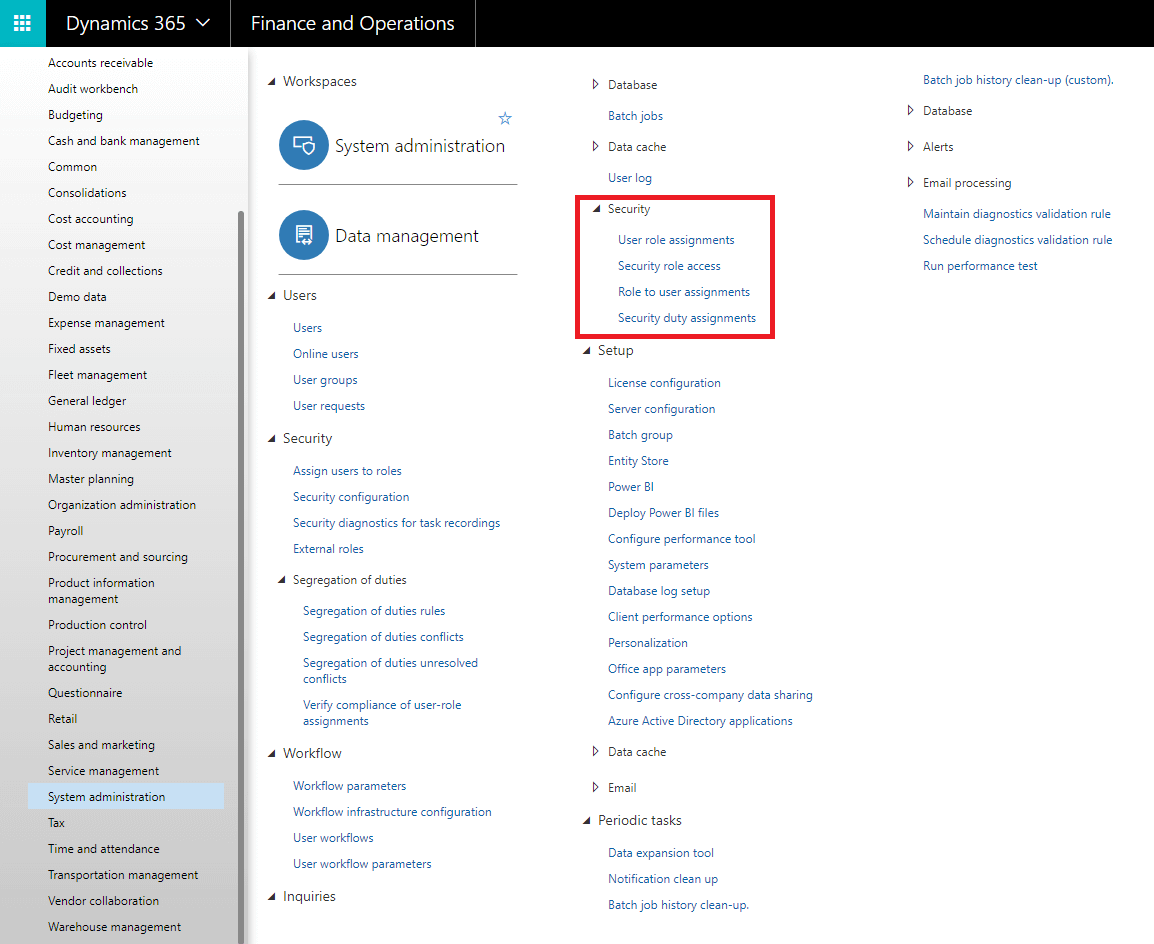Collapse the Setup section
Screen dimensions: 1154x944
coord(587,351)
